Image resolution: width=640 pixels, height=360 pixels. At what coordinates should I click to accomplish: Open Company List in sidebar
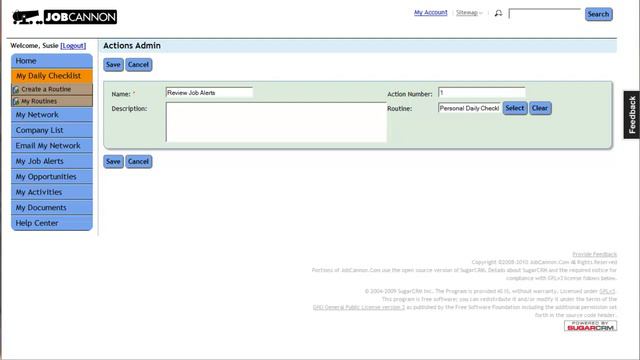52,130
